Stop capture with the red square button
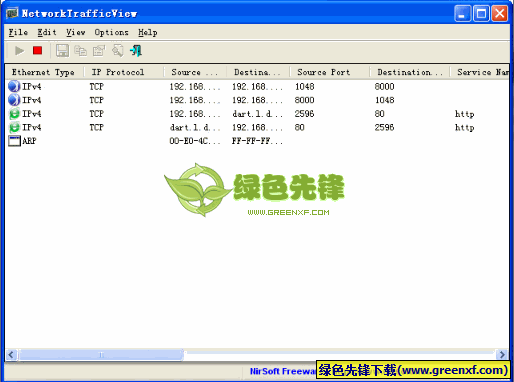Viewport: 514px width, 382px height. [37, 51]
